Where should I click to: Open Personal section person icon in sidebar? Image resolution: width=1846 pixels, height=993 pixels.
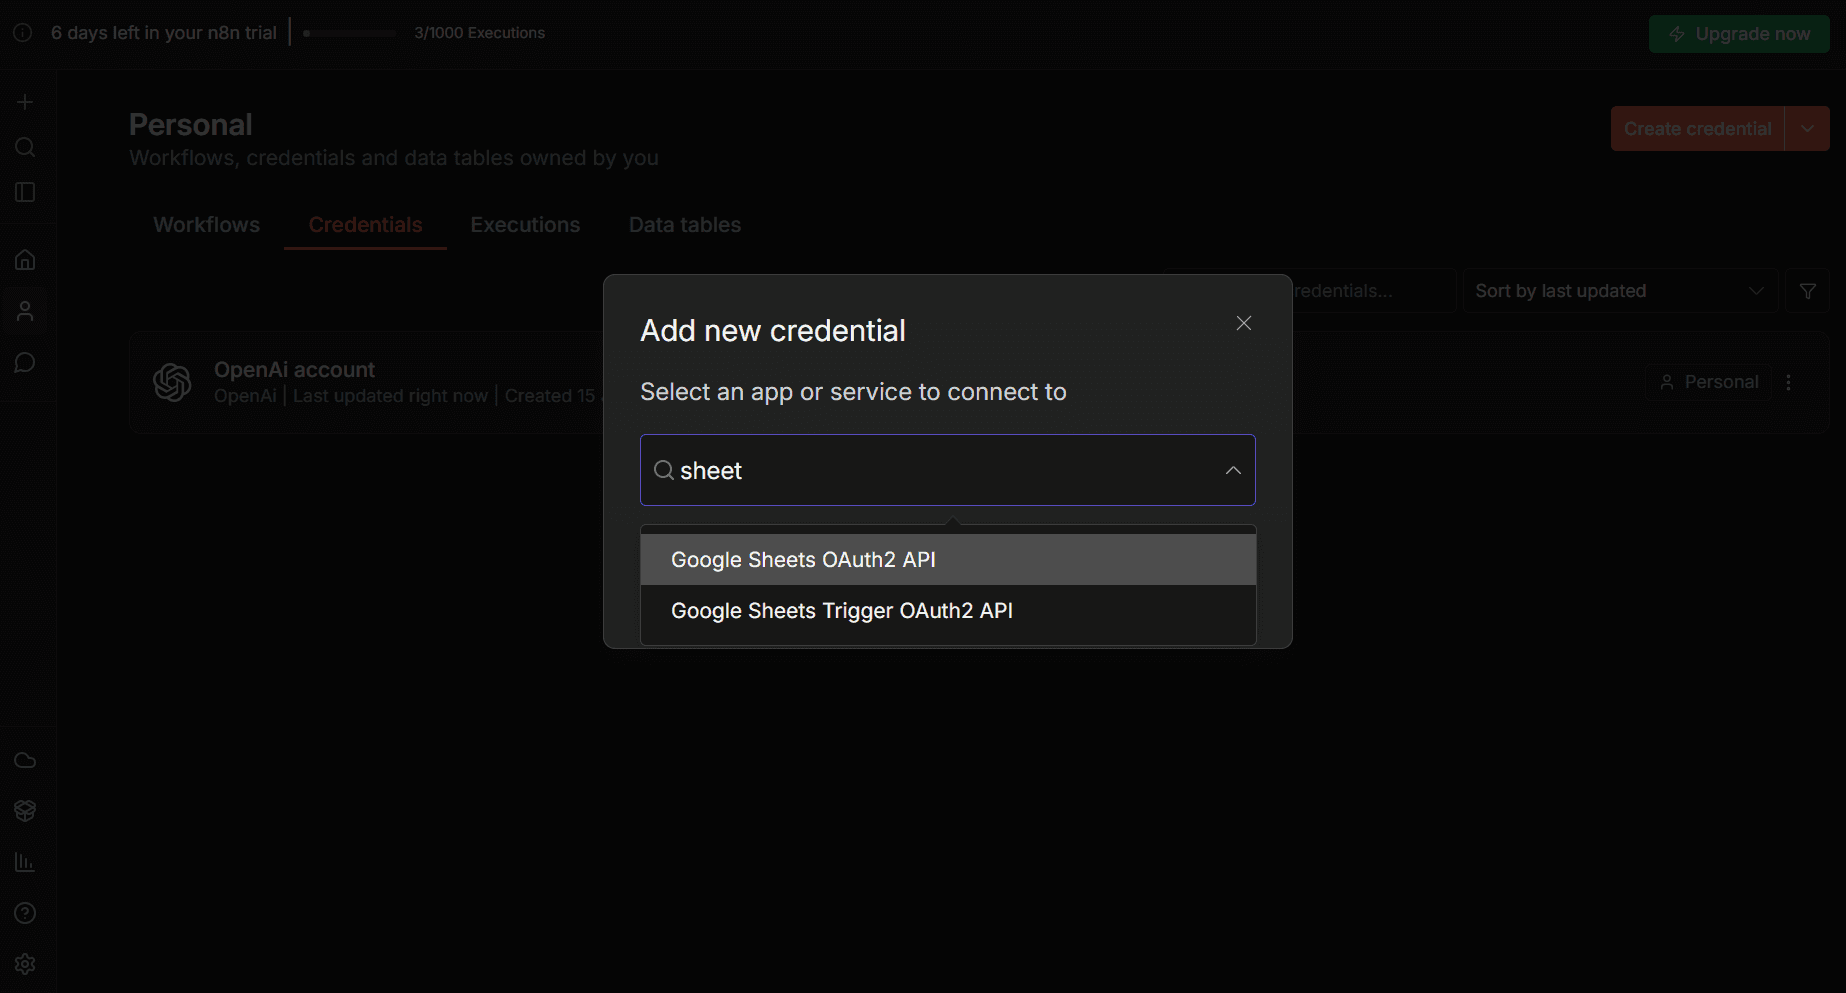coord(25,311)
